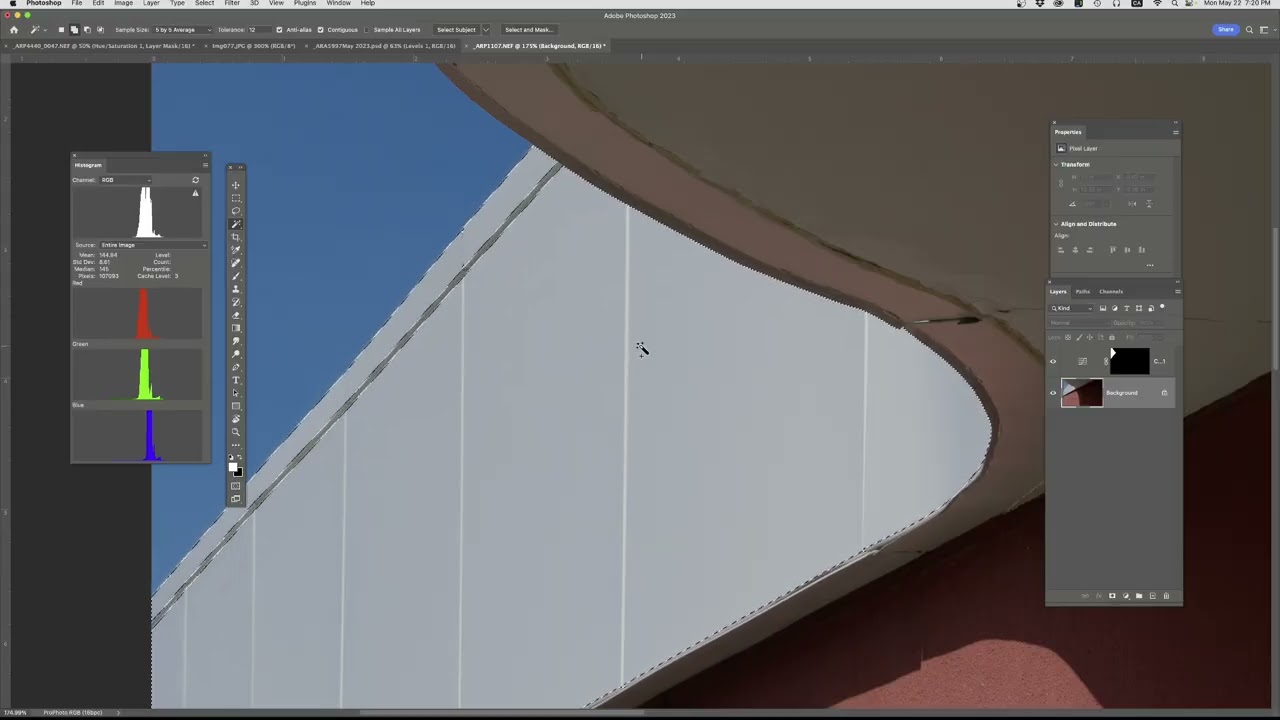Select the Horizontal Type tool

click(236, 378)
